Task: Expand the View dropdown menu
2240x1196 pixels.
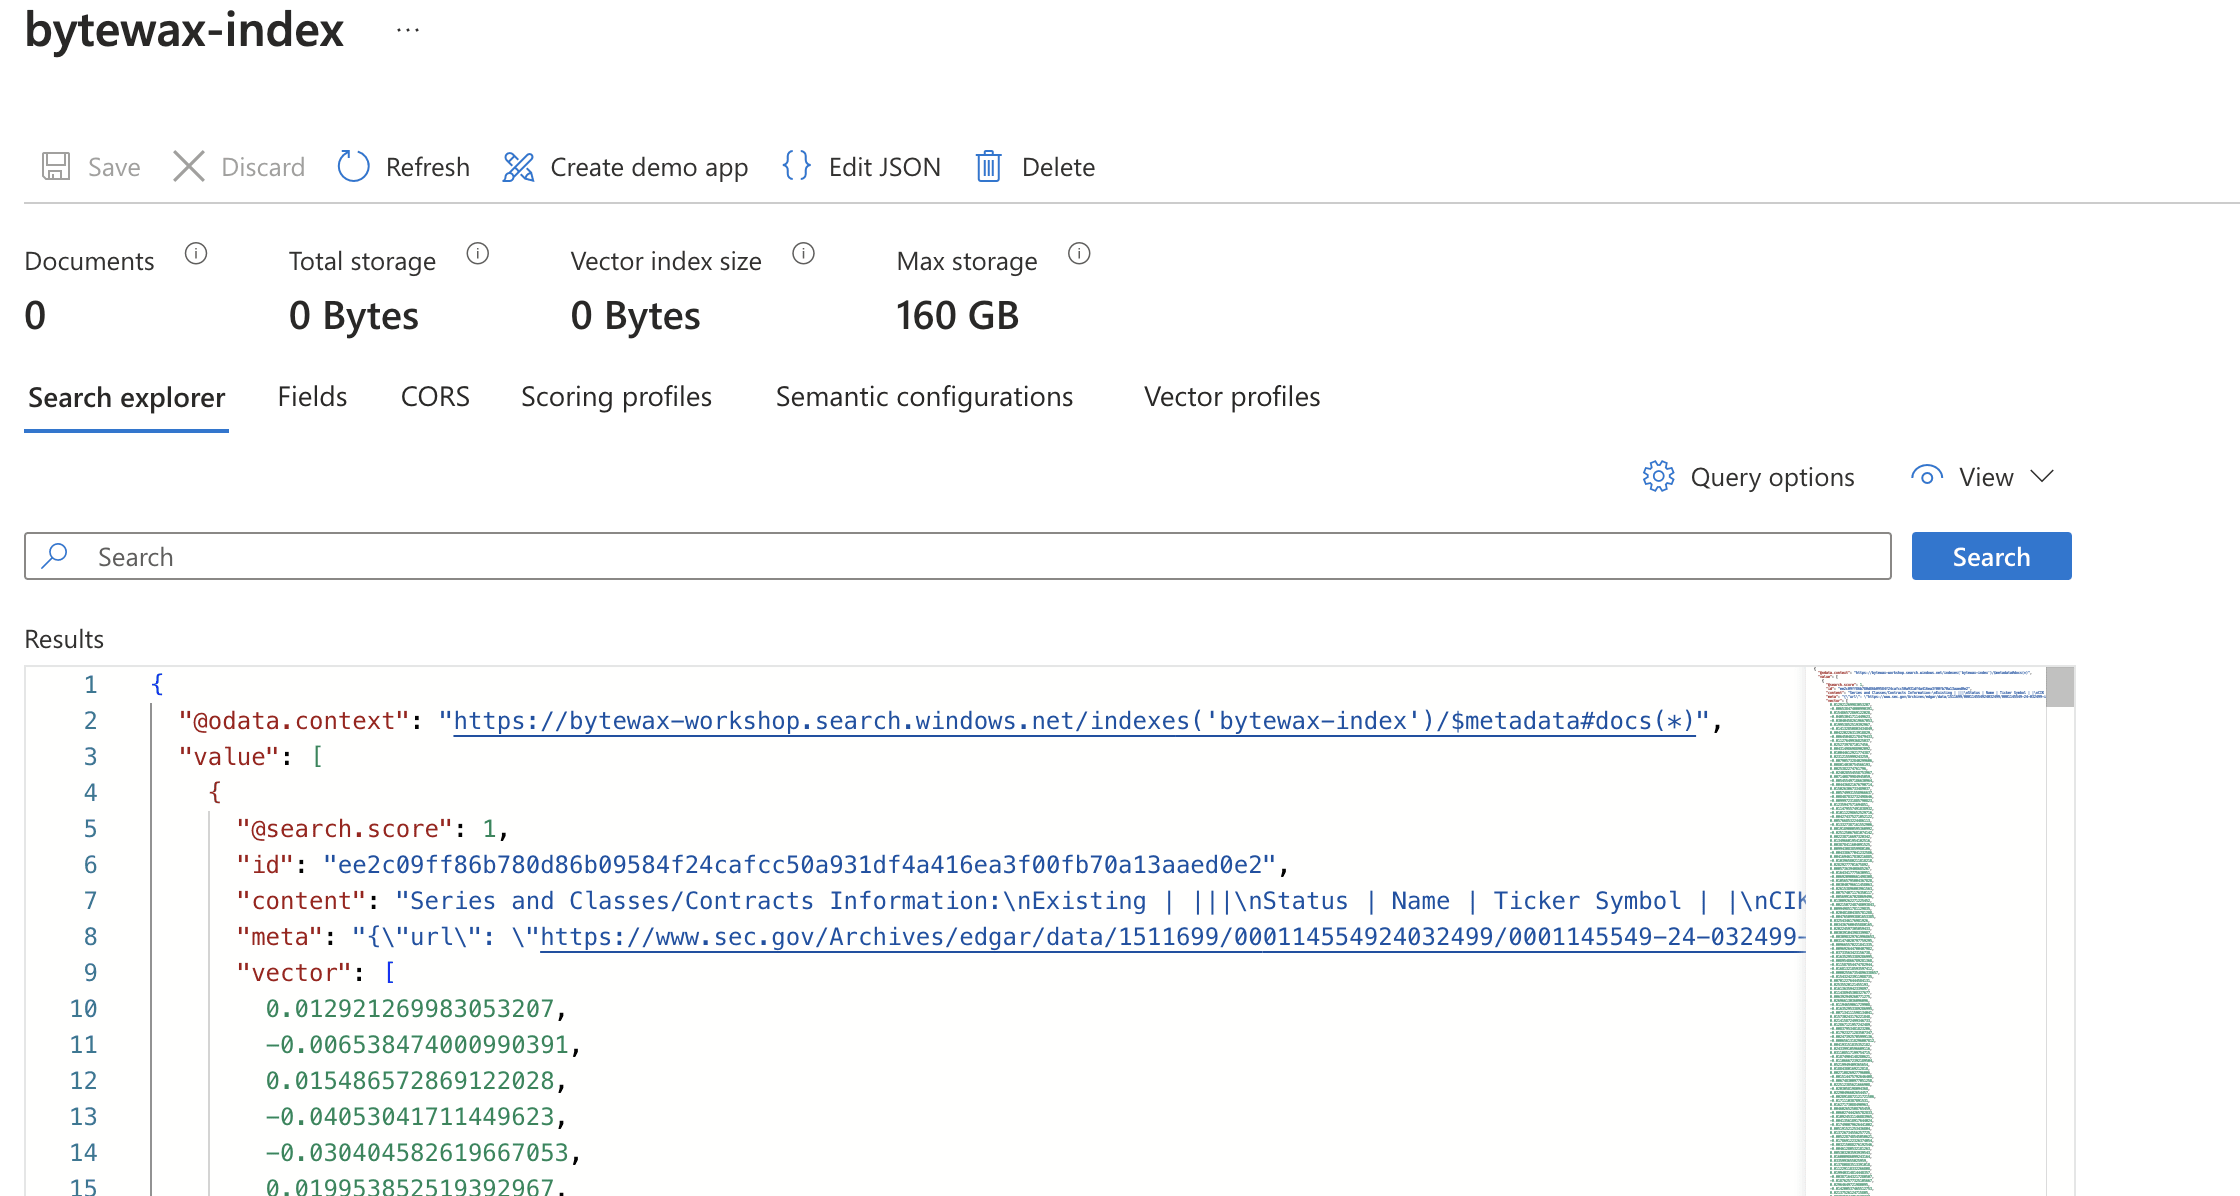Action: coord(1984,477)
